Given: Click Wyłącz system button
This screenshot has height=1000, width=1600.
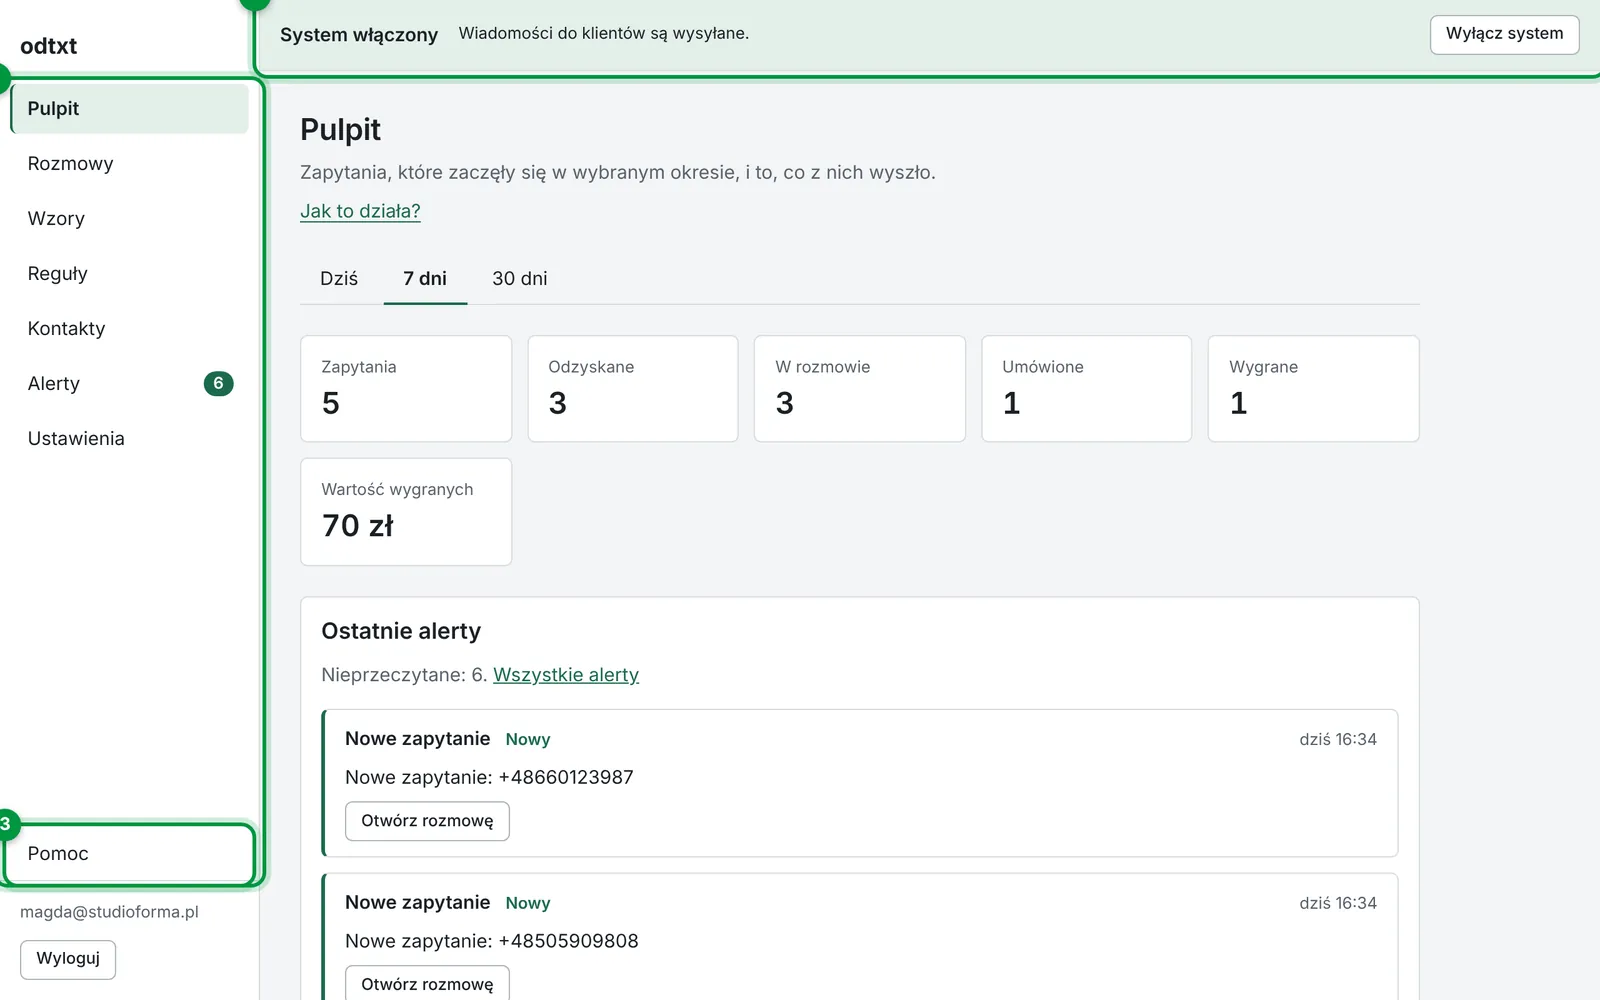Looking at the screenshot, I should click(1504, 34).
